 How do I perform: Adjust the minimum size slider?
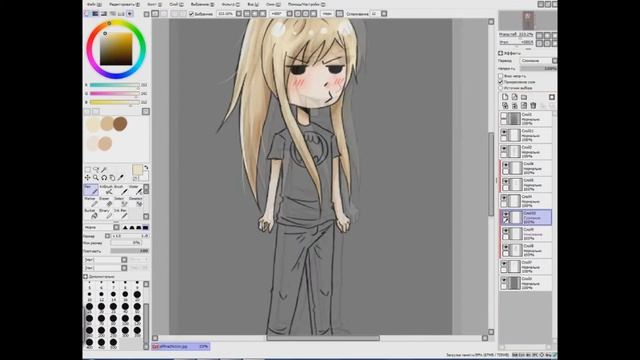tap(126, 243)
